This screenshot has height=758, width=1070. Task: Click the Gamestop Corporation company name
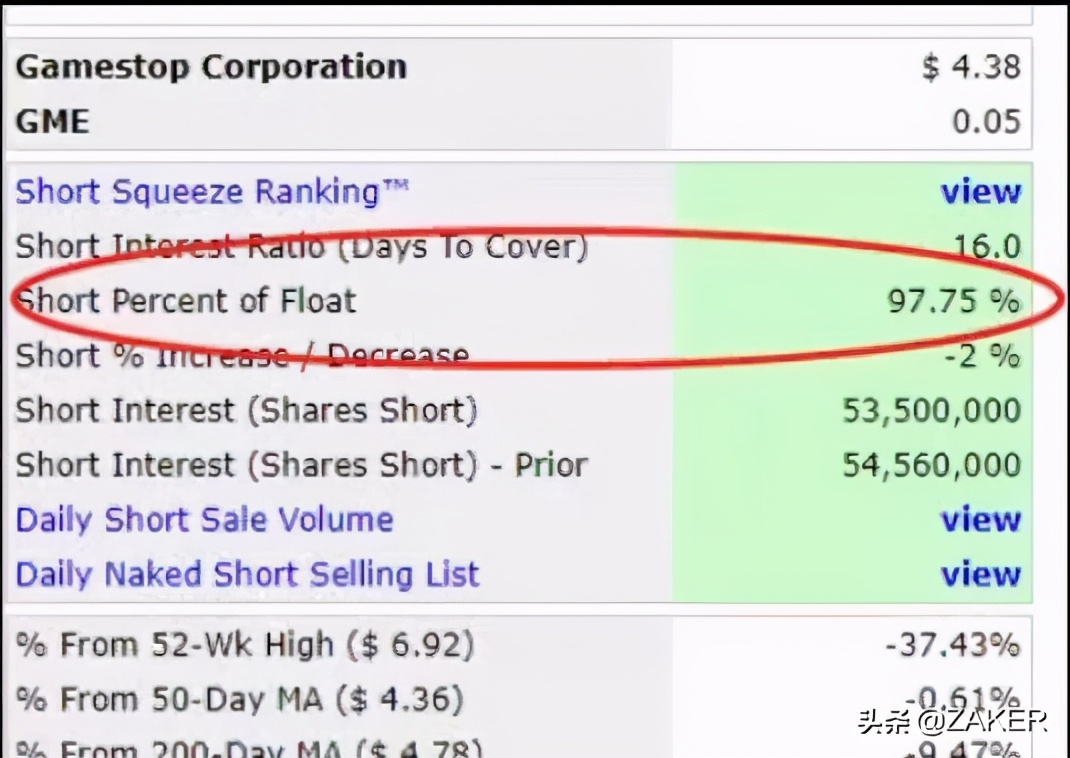coord(211,67)
